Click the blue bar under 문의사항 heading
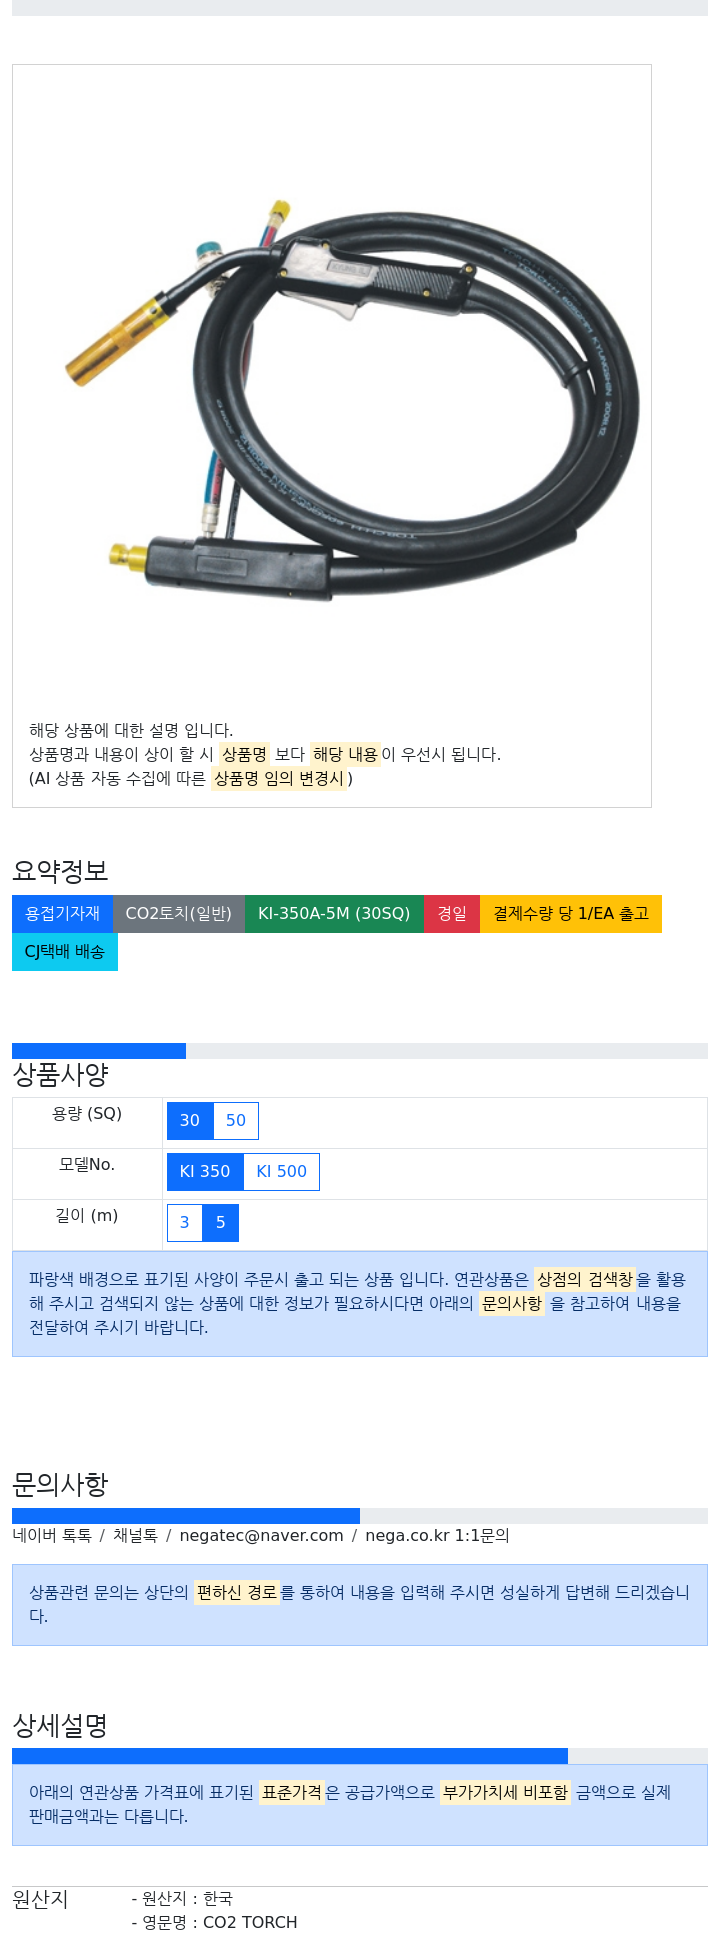The image size is (720, 1935). [x=186, y=1516]
